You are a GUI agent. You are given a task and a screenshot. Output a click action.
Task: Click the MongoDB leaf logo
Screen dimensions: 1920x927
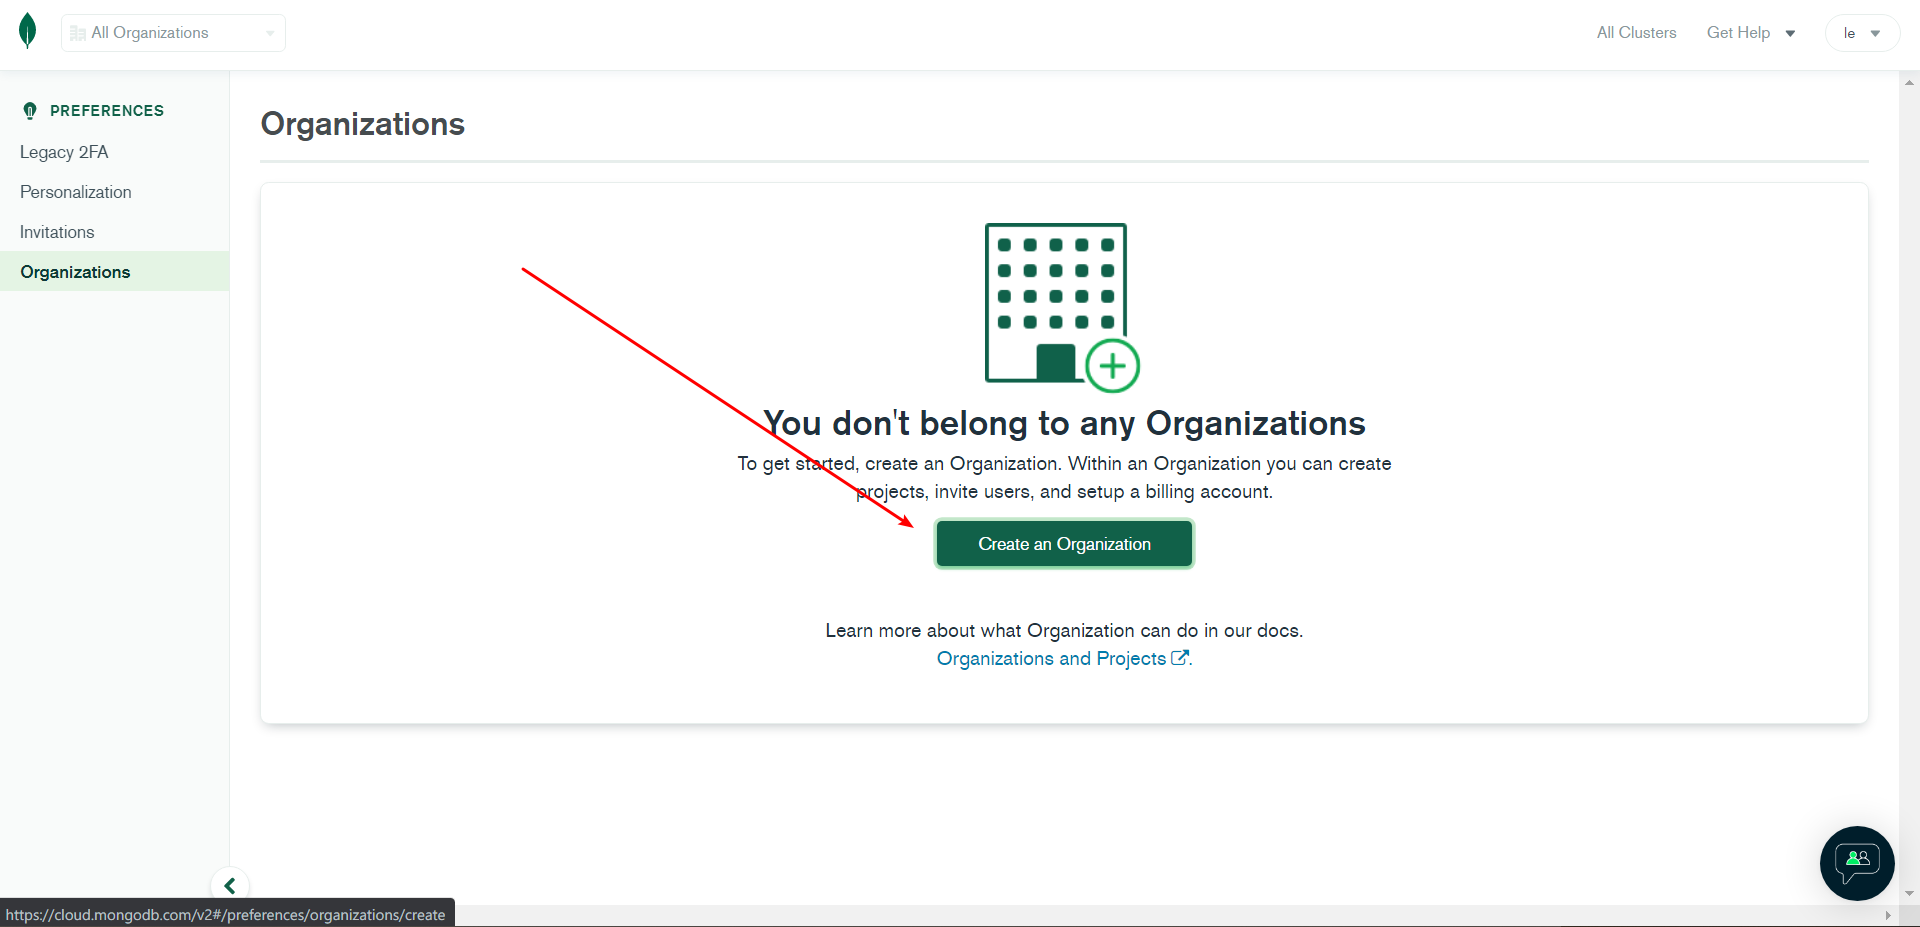click(27, 30)
